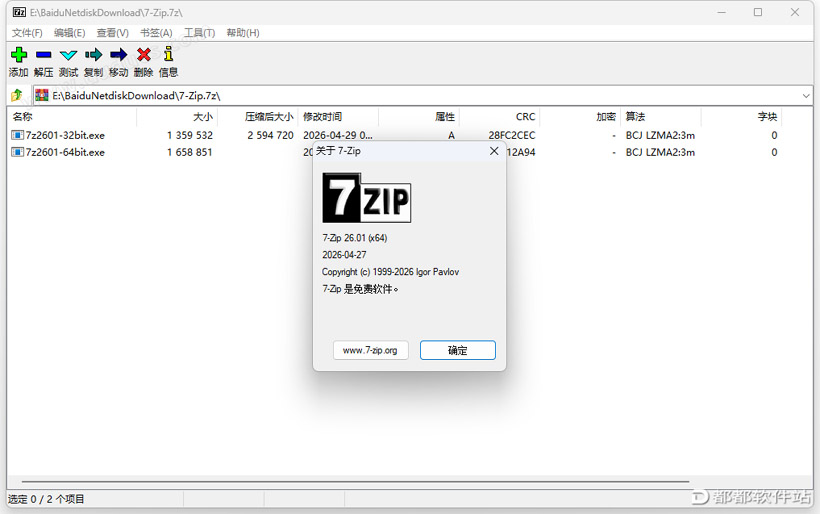Select file name 7z2601-64bit.exe
The width and height of the screenshot is (820, 514).
pos(65,152)
